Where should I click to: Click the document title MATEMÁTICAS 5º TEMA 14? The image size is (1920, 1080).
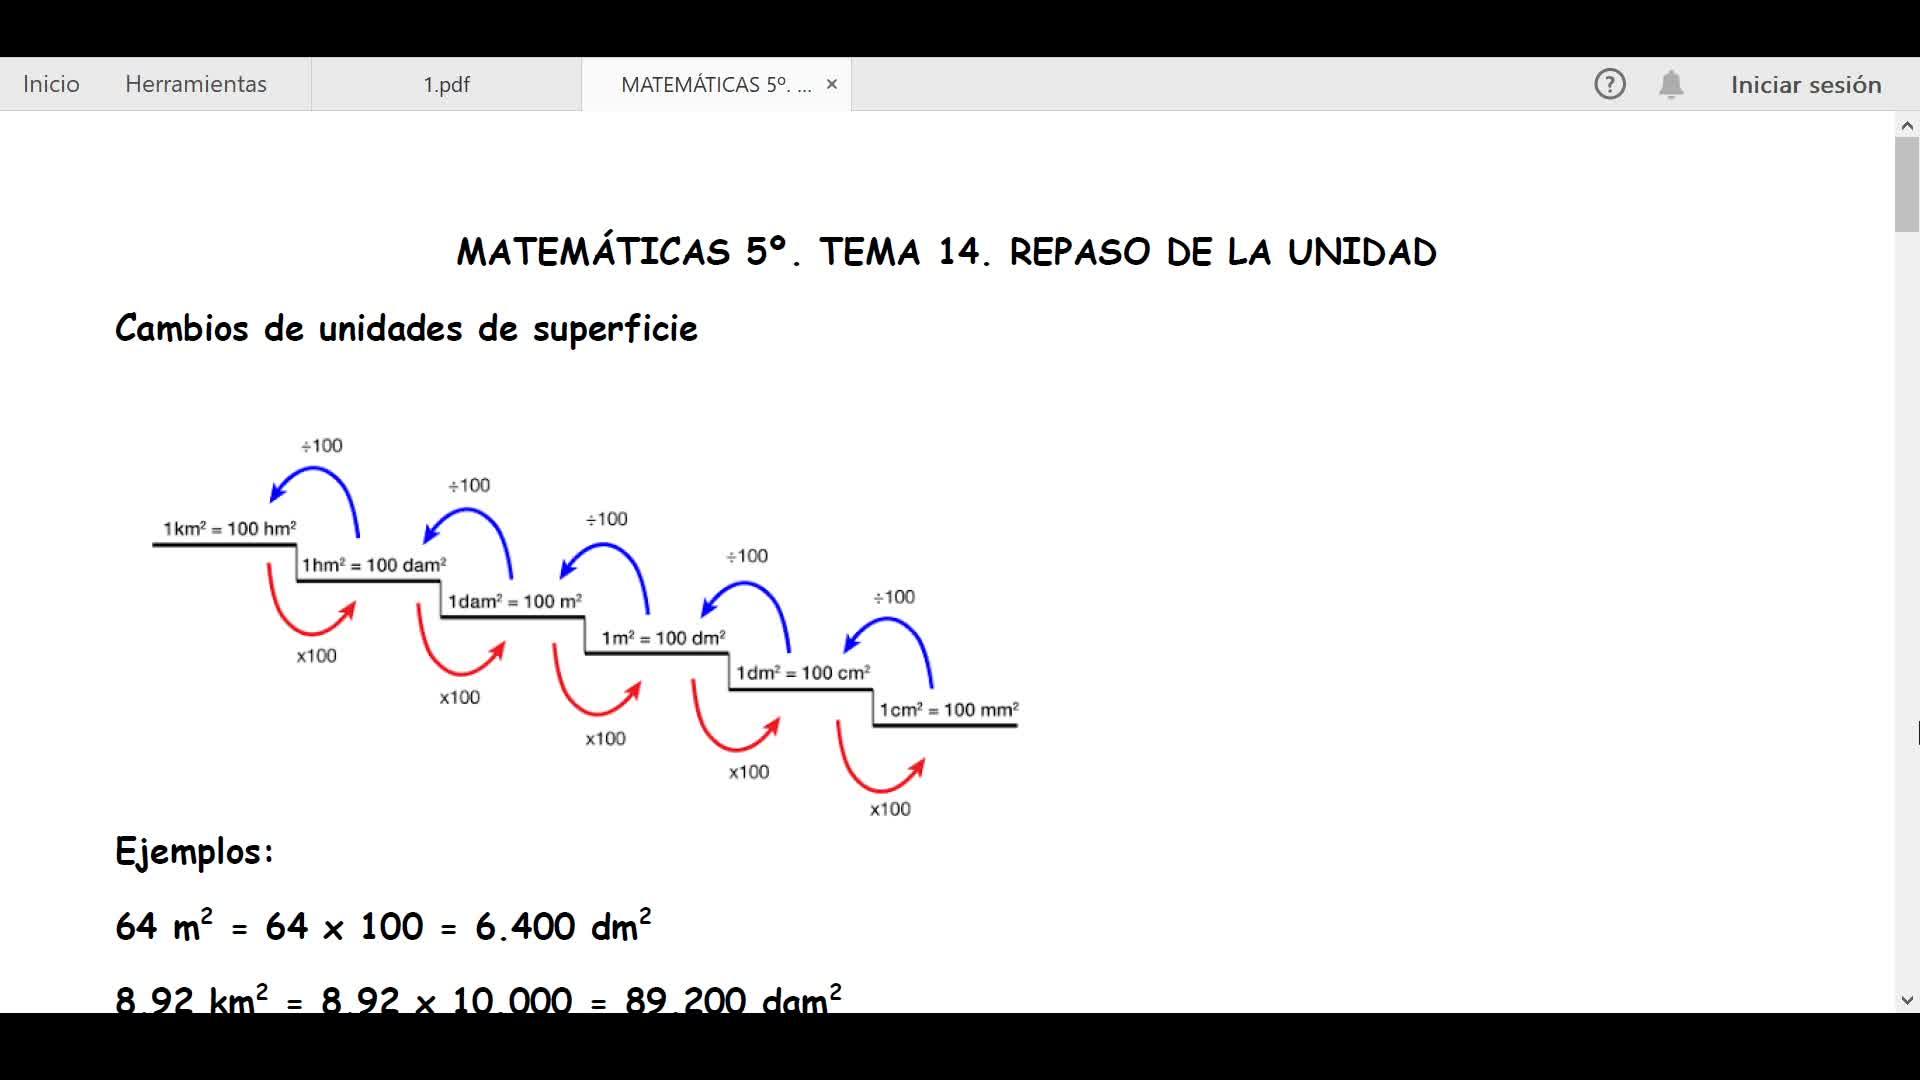(x=946, y=252)
